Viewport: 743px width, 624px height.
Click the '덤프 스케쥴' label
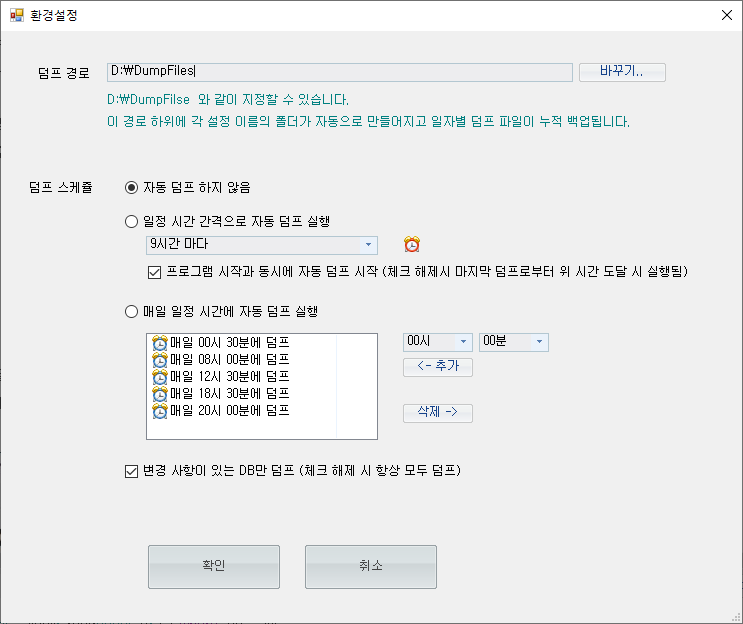(61, 188)
